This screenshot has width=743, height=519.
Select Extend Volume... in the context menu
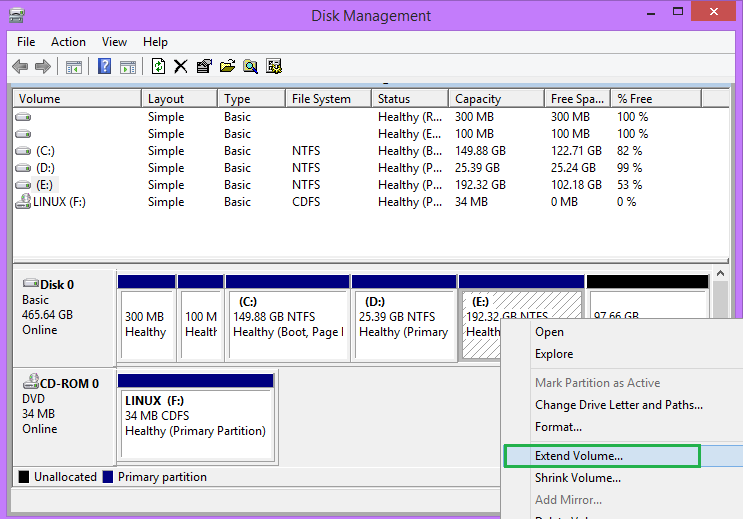pos(622,456)
